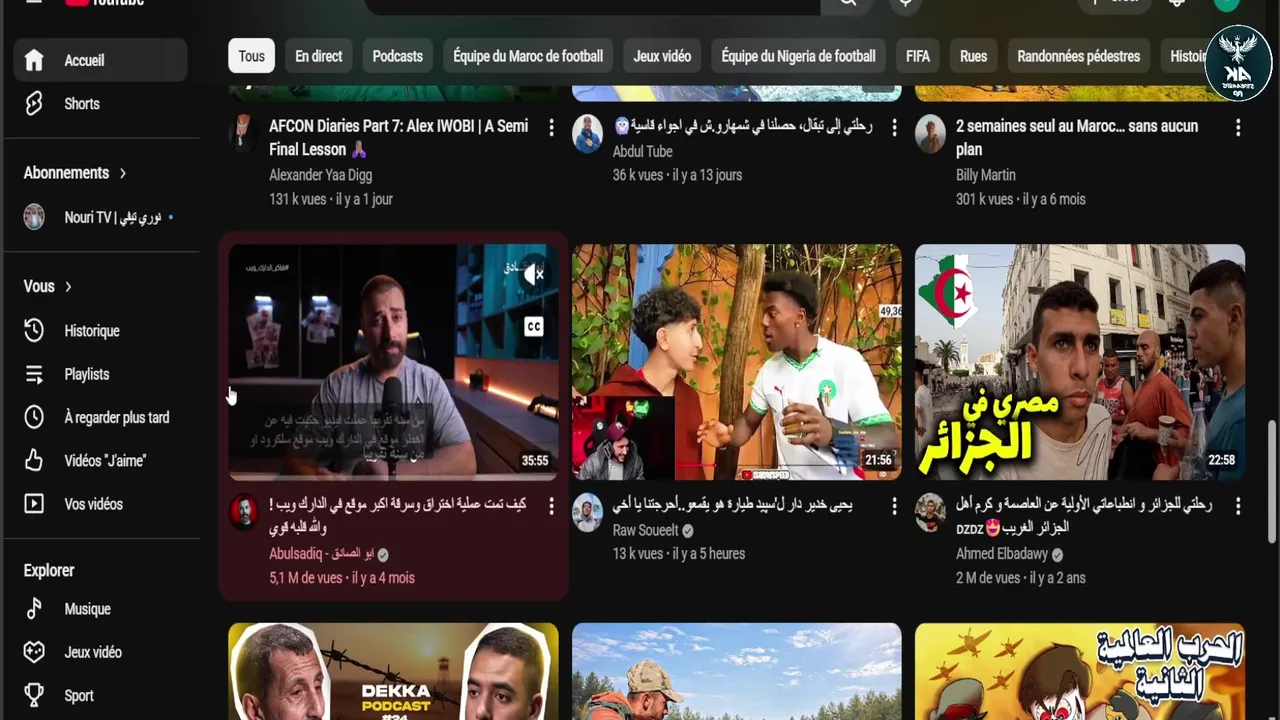Select the Randonnées pédestres chip
The width and height of the screenshot is (1280, 720).
click(1078, 56)
